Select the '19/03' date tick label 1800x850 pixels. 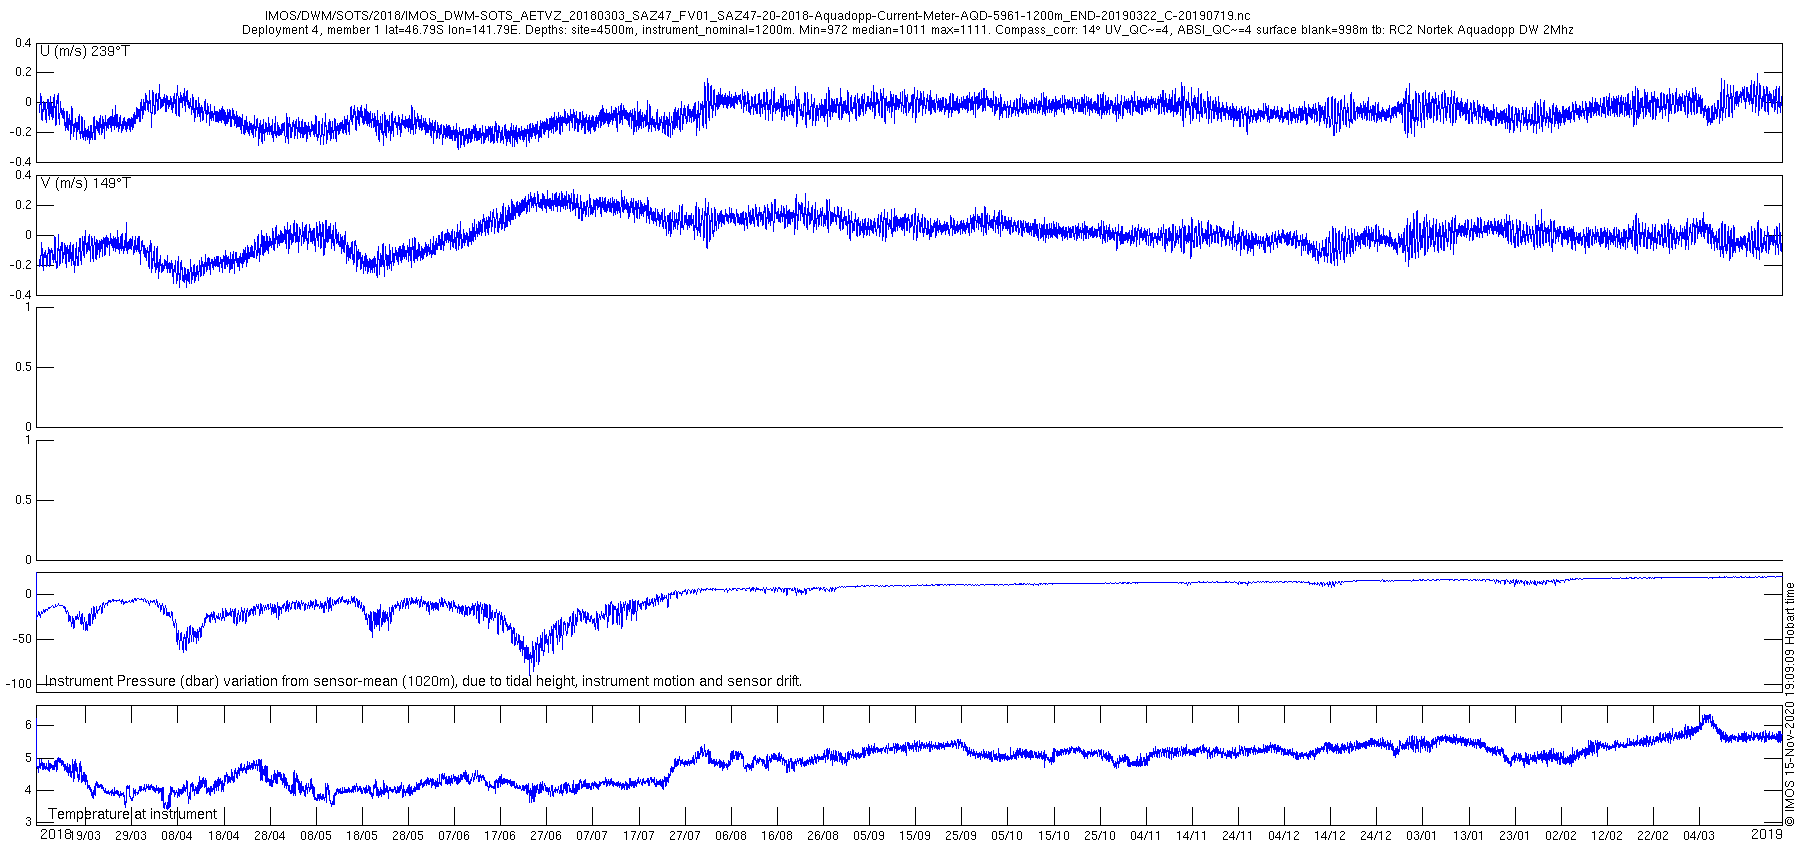pos(85,836)
